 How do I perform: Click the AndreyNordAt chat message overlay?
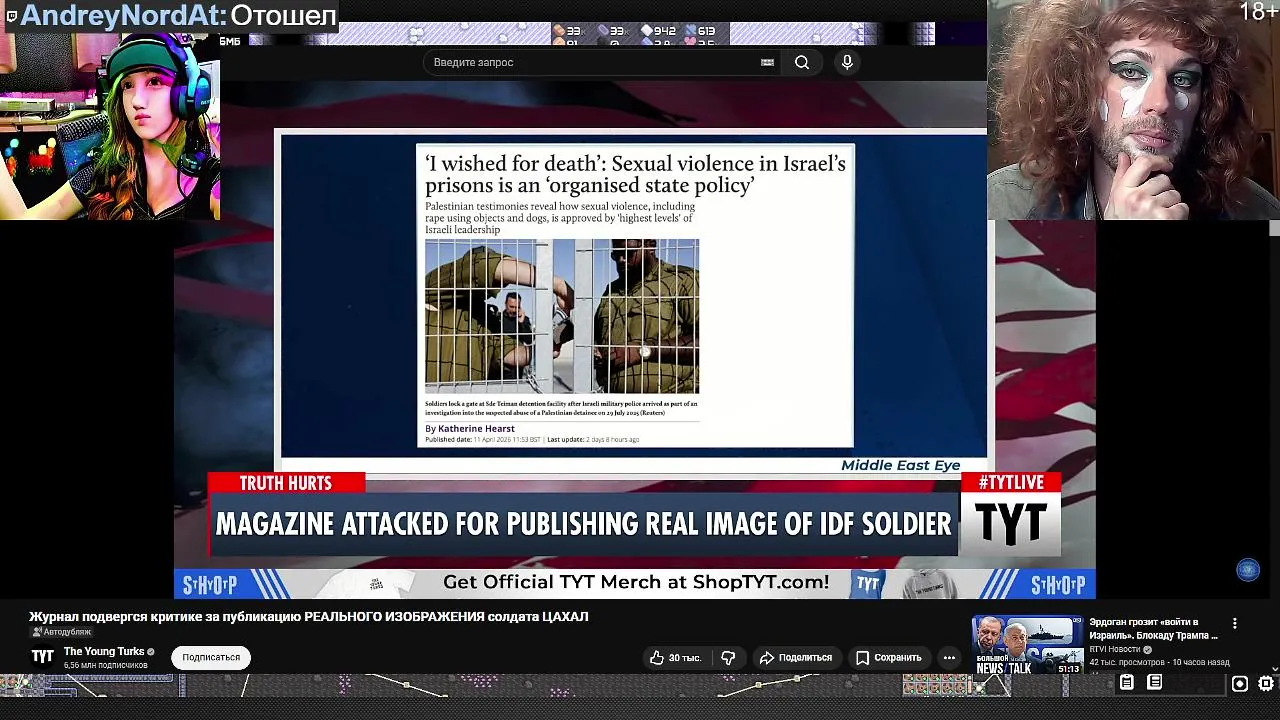[171, 15]
